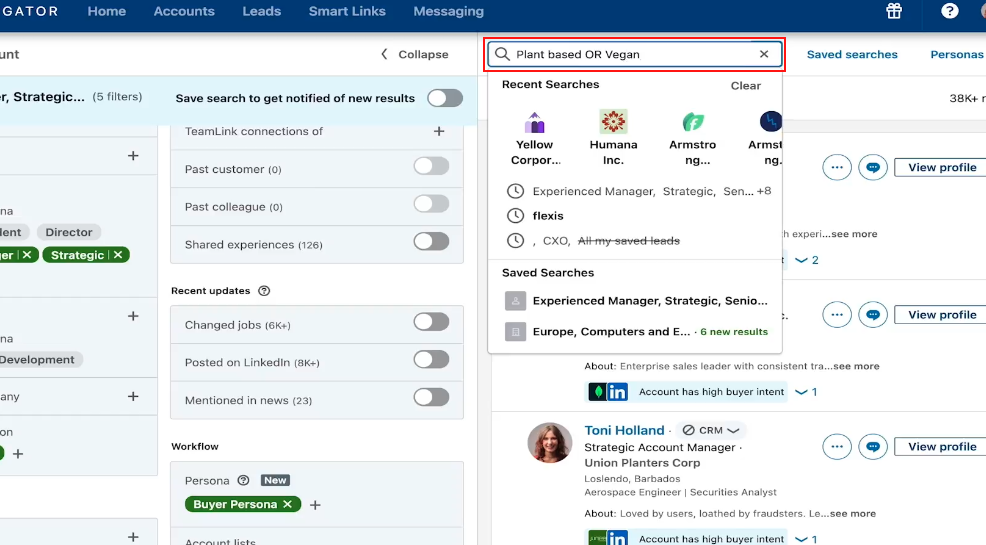
Task: Open more options menu for Toni Holland
Action: coord(837,447)
